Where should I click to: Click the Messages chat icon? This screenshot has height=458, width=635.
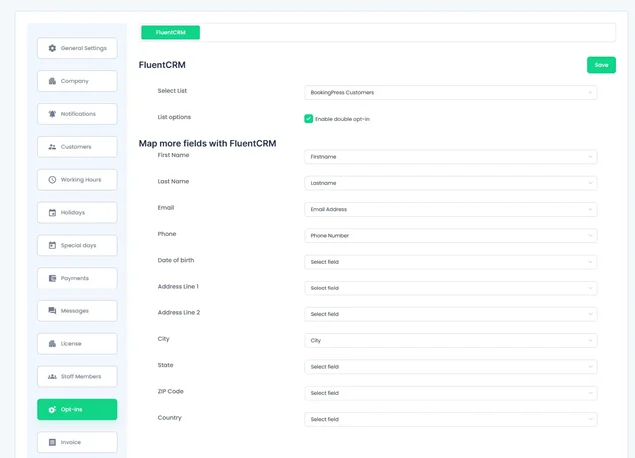click(x=52, y=311)
